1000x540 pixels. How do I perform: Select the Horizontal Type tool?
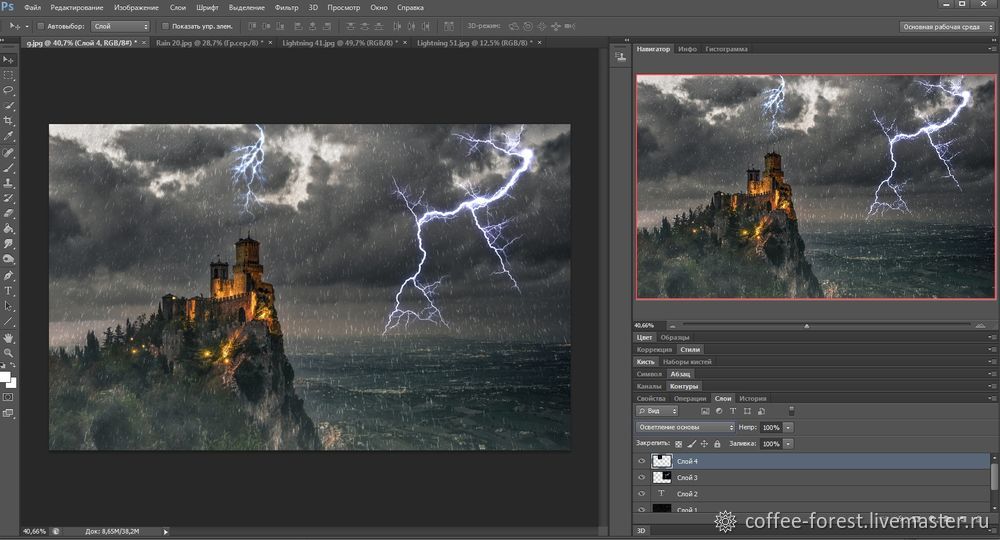click(x=9, y=290)
